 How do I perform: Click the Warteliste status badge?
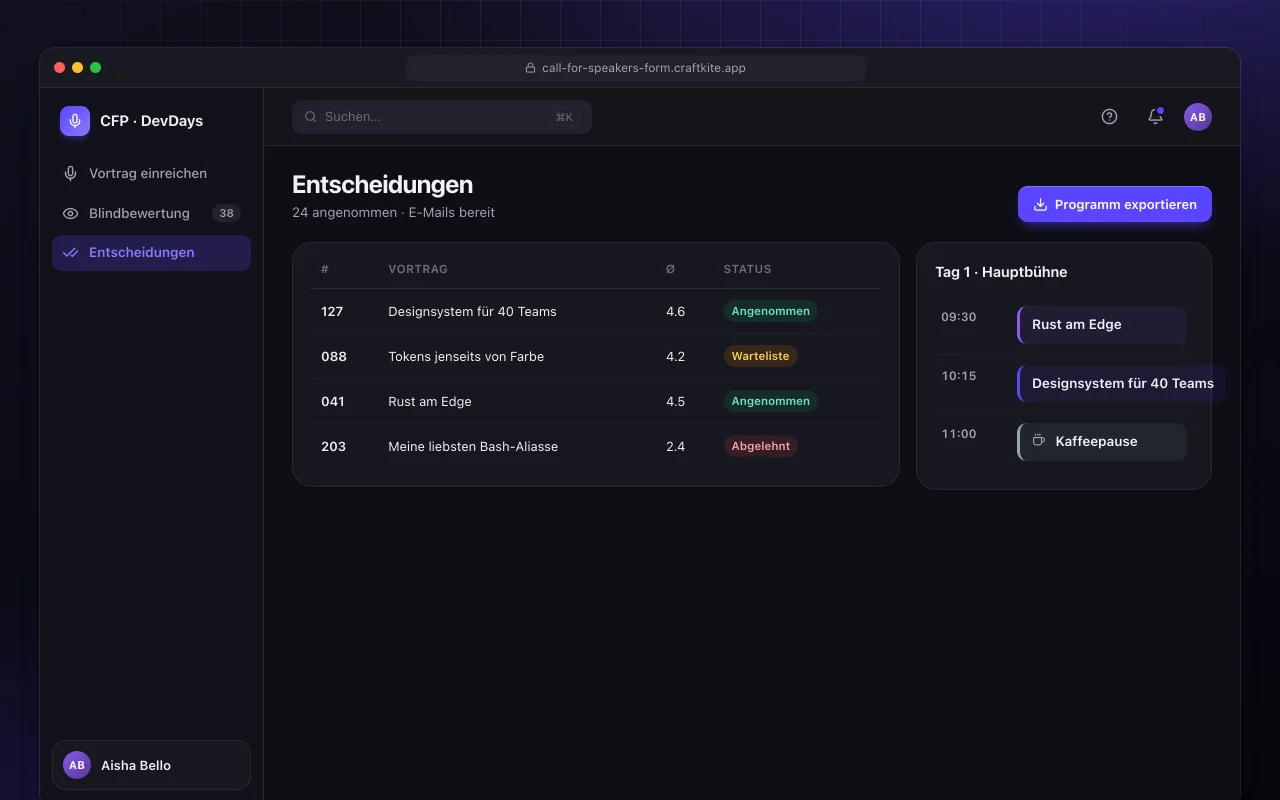tap(760, 356)
